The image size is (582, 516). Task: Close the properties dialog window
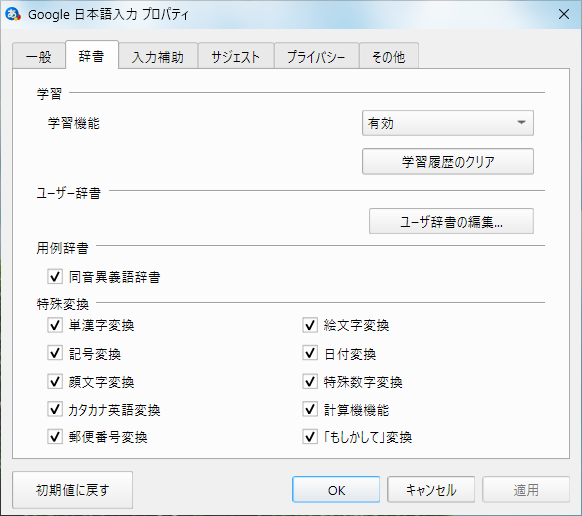pyautogui.click(x=564, y=14)
